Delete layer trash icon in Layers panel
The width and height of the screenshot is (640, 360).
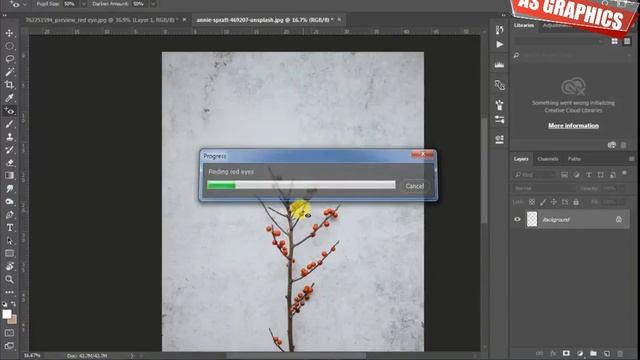pyautogui.click(x=620, y=353)
